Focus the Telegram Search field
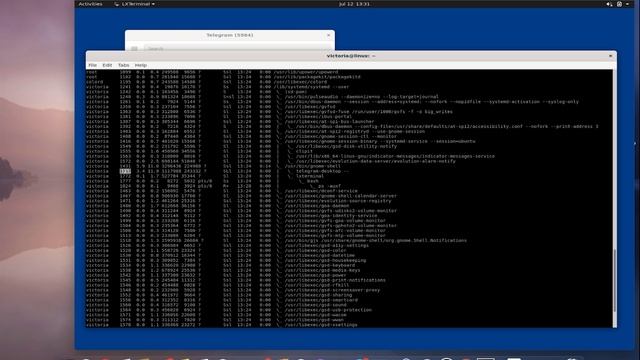 (238, 48)
